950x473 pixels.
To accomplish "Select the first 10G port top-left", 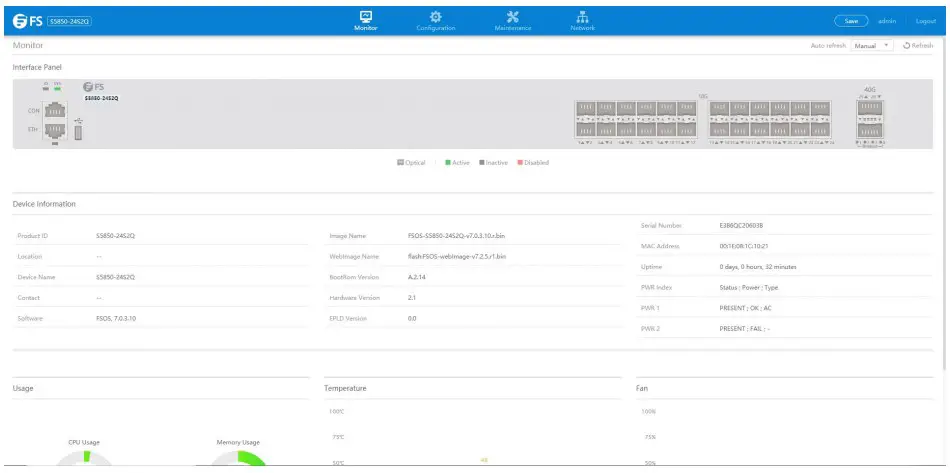I will pyautogui.click(x=584, y=107).
